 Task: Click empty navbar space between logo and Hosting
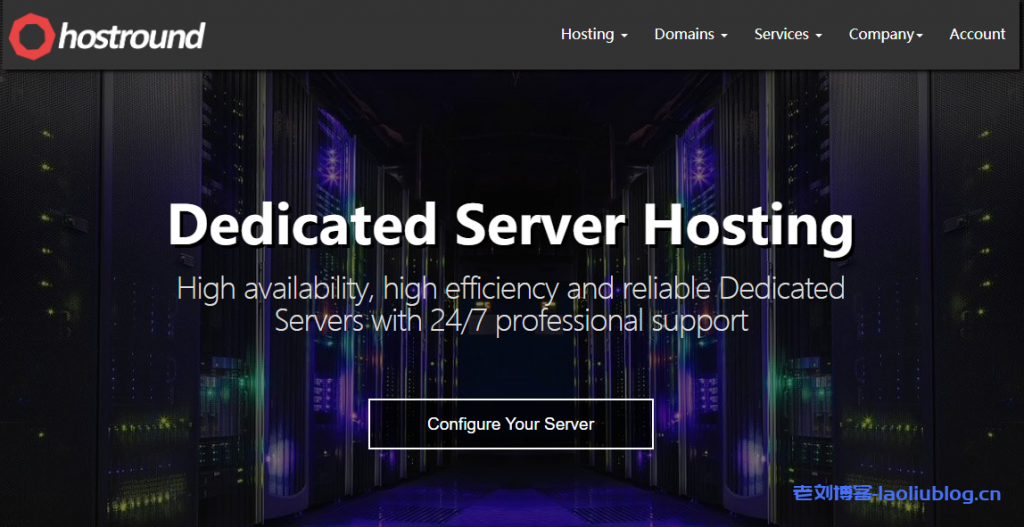click(x=380, y=35)
